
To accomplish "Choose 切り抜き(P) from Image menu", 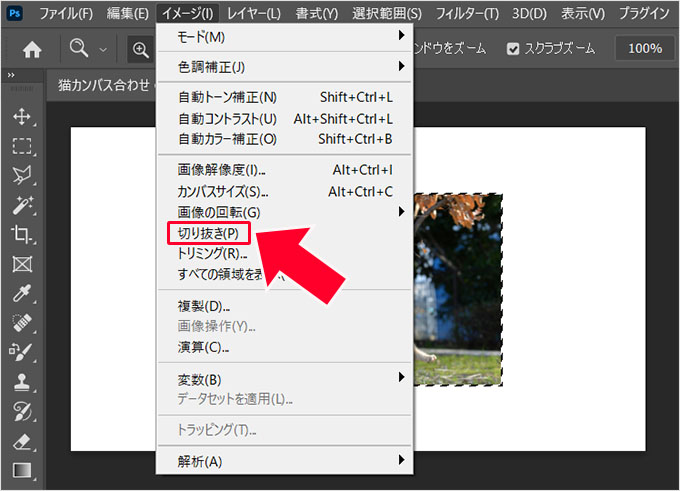I will pyautogui.click(x=209, y=233).
